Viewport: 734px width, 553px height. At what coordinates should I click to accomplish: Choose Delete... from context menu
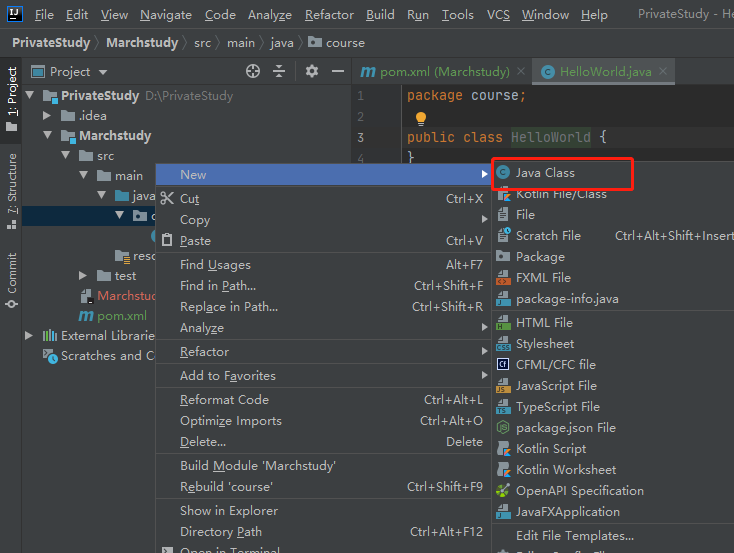pos(323,442)
